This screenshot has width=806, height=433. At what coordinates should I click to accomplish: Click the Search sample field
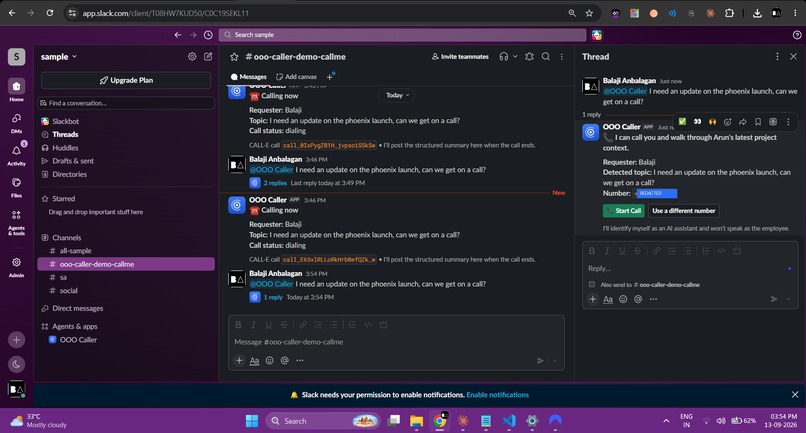(402, 35)
